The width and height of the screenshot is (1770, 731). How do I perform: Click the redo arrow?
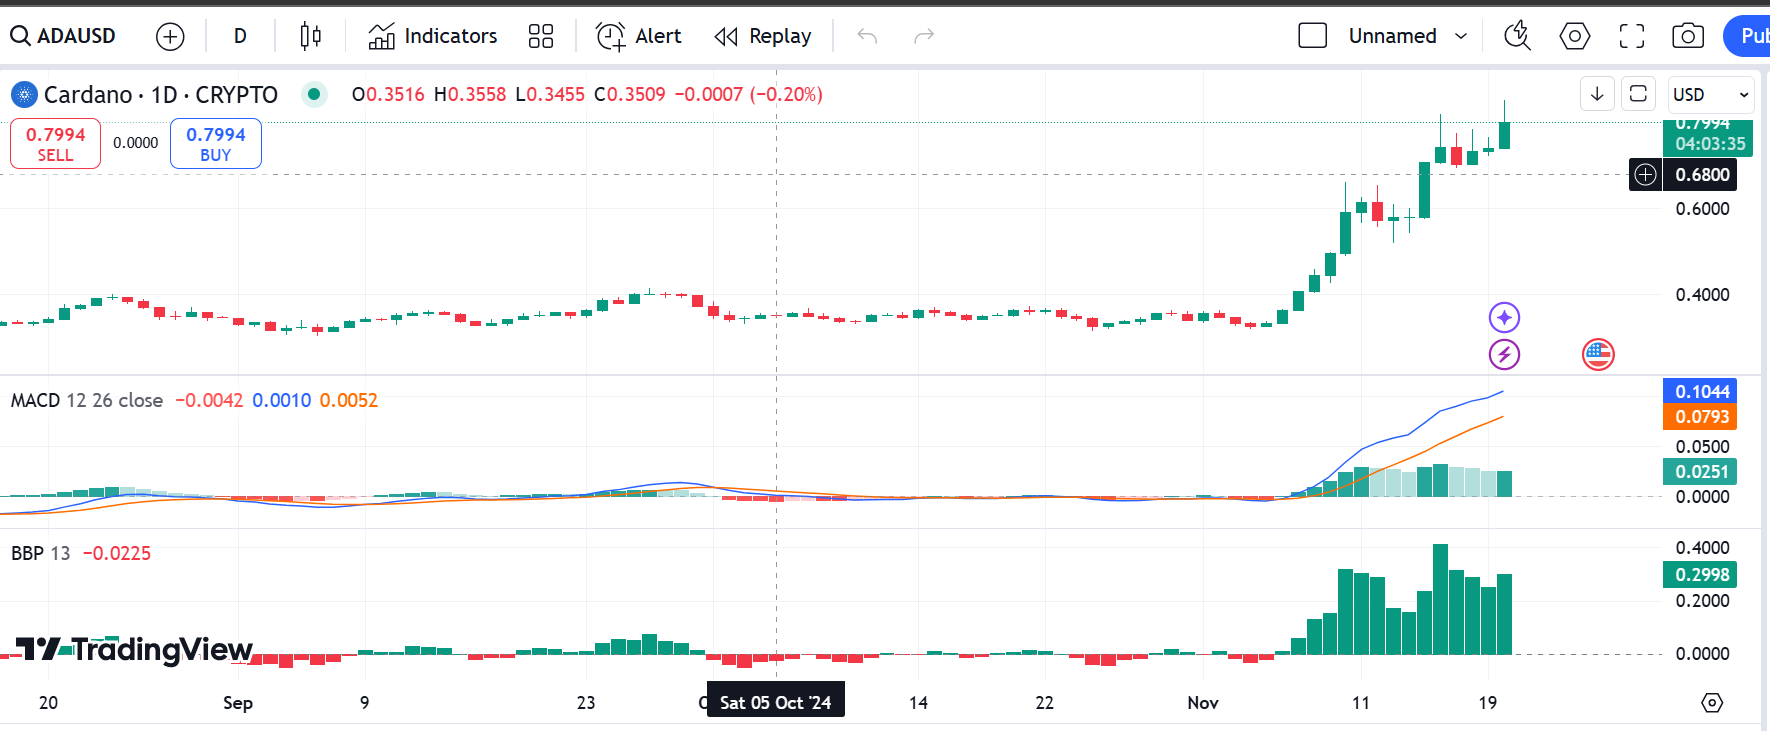coord(924,37)
